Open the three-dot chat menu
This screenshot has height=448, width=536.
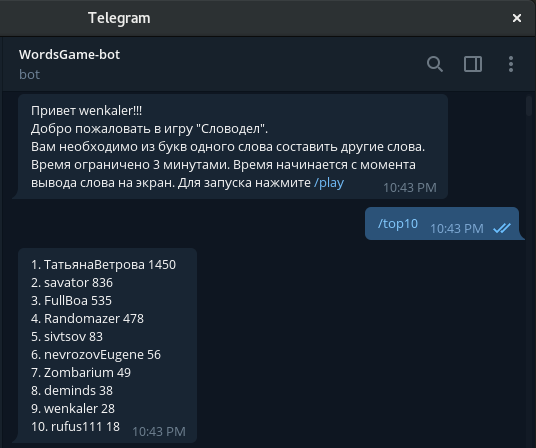coord(511,64)
